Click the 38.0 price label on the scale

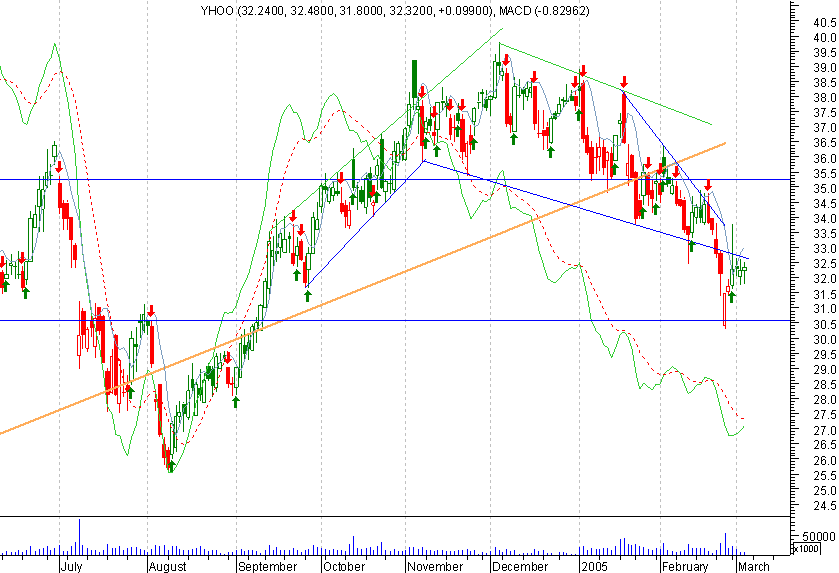tap(825, 98)
